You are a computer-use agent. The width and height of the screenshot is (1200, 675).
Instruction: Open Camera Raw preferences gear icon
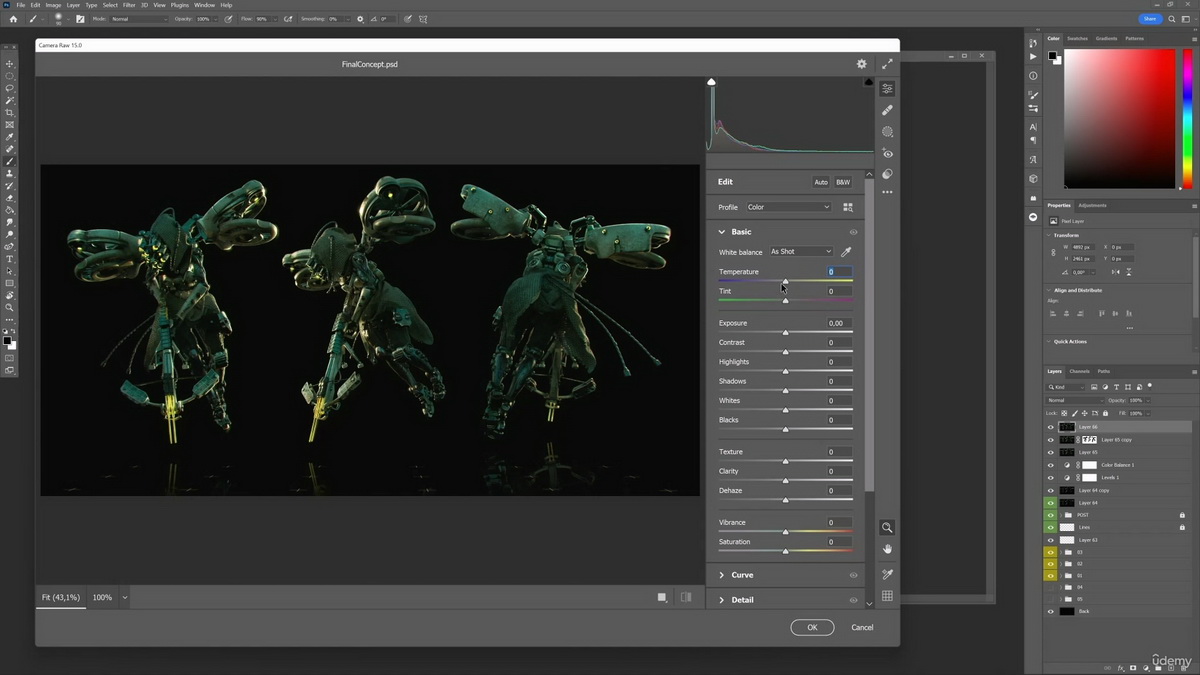point(862,64)
